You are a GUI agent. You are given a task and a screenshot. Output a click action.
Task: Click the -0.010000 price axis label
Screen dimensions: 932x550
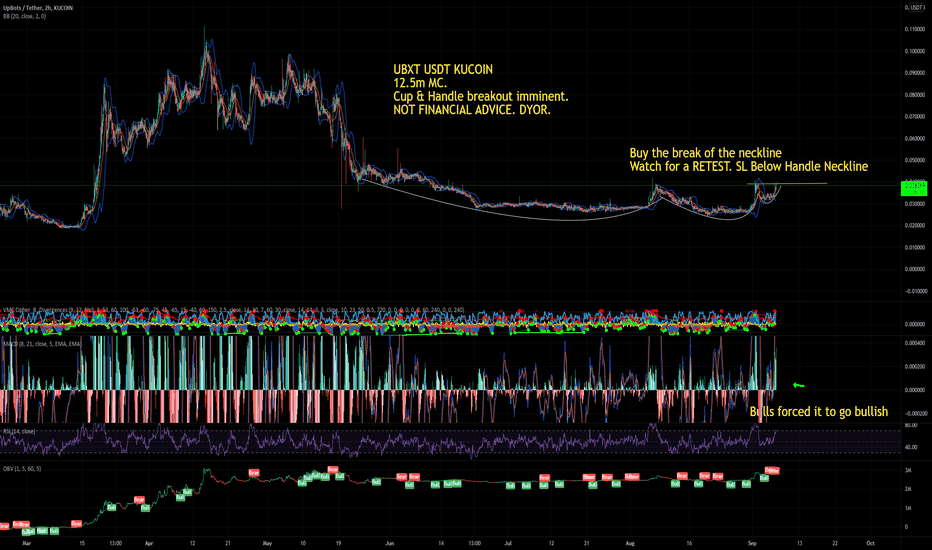pos(915,291)
